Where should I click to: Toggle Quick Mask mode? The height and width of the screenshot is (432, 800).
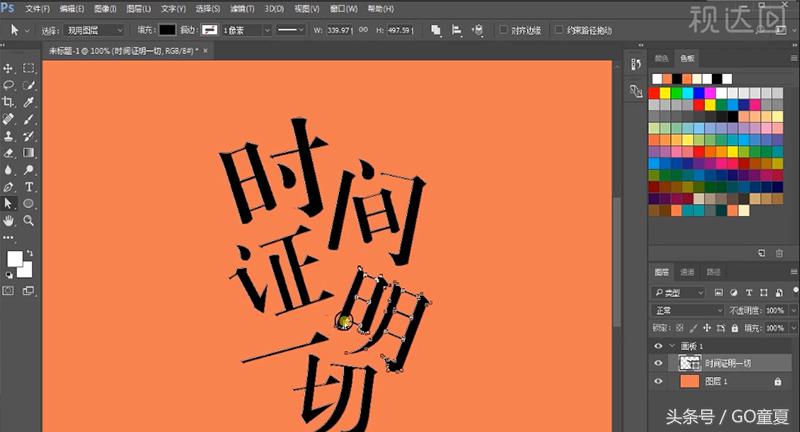point(8,291)
